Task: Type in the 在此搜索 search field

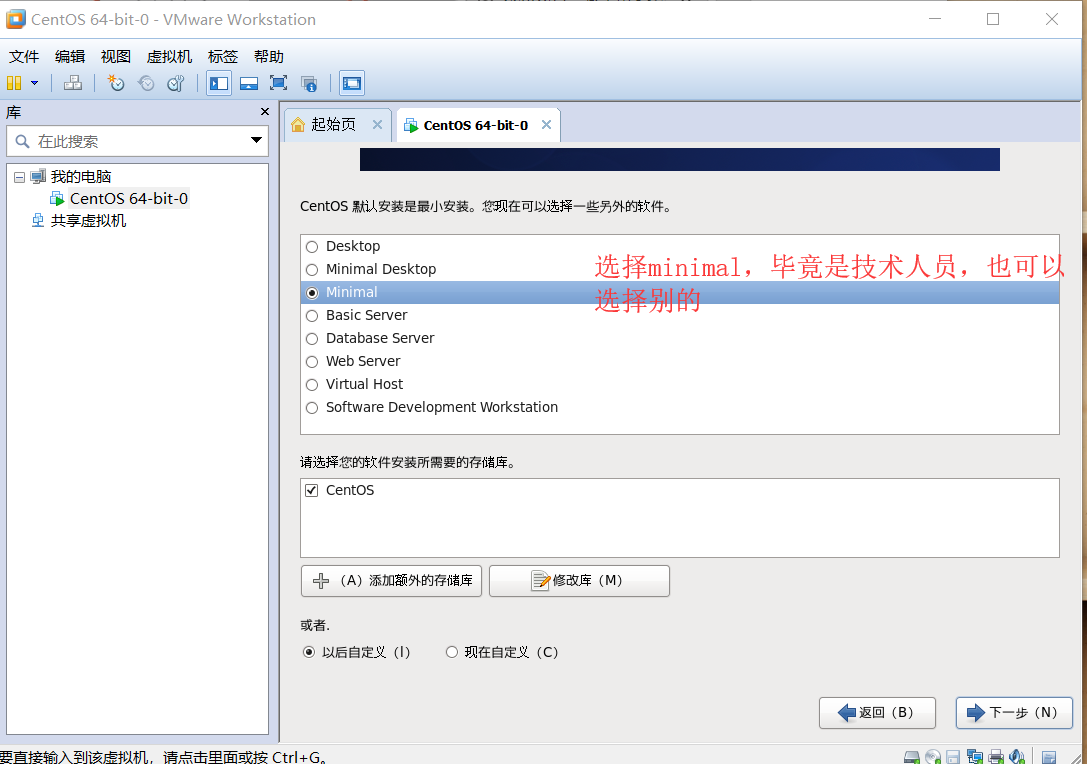Action: [137, 141]
